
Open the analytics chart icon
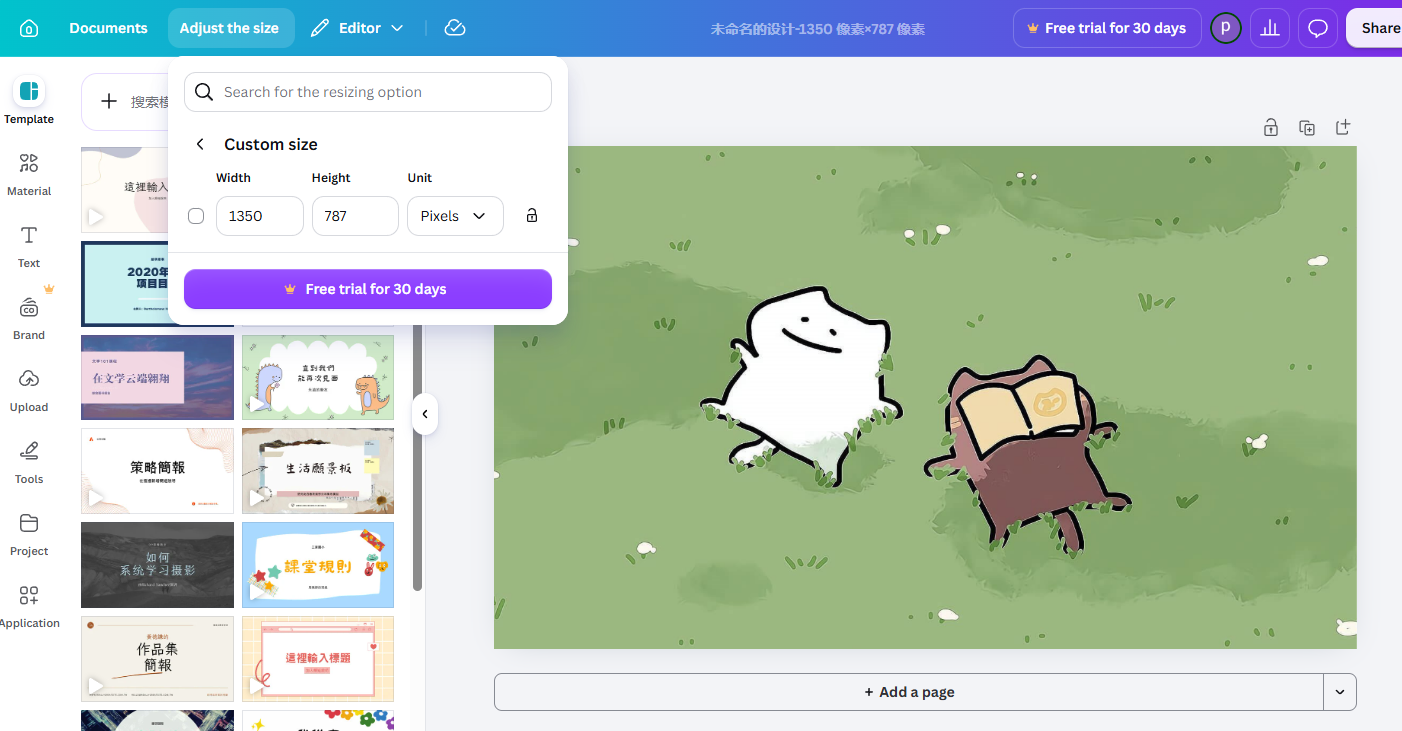point(1270,28)
